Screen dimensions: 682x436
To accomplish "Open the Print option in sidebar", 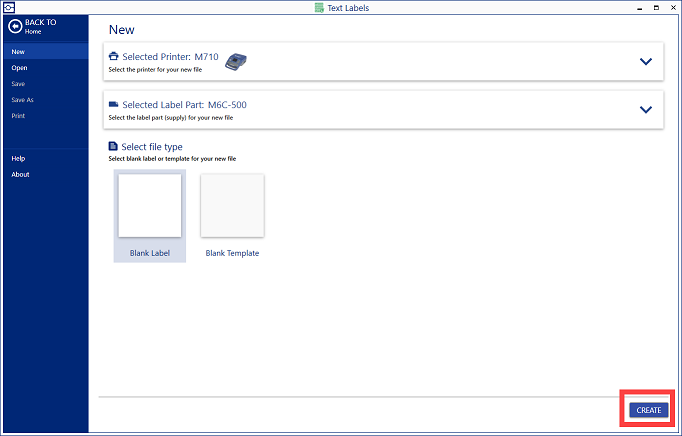I will point(18,115).
